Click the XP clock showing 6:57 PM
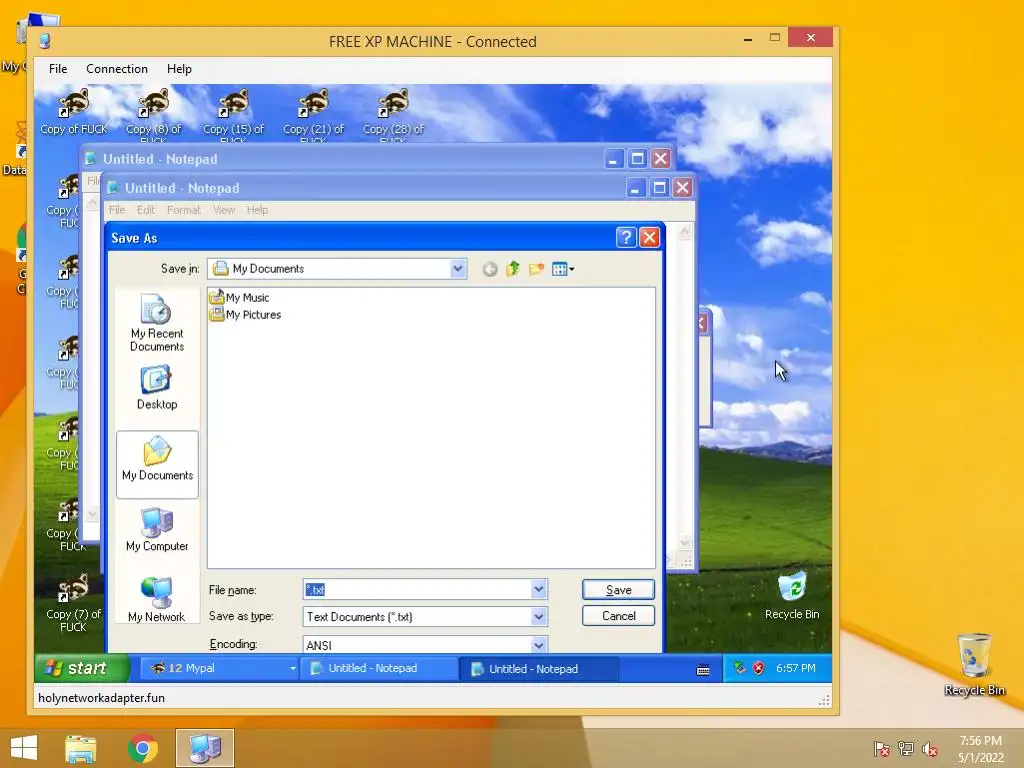1024x768 pixels. (x=795, y=668)
